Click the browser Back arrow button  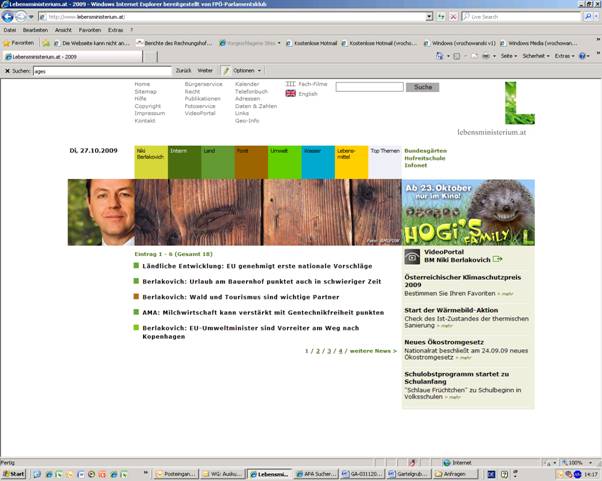point(8,17)
